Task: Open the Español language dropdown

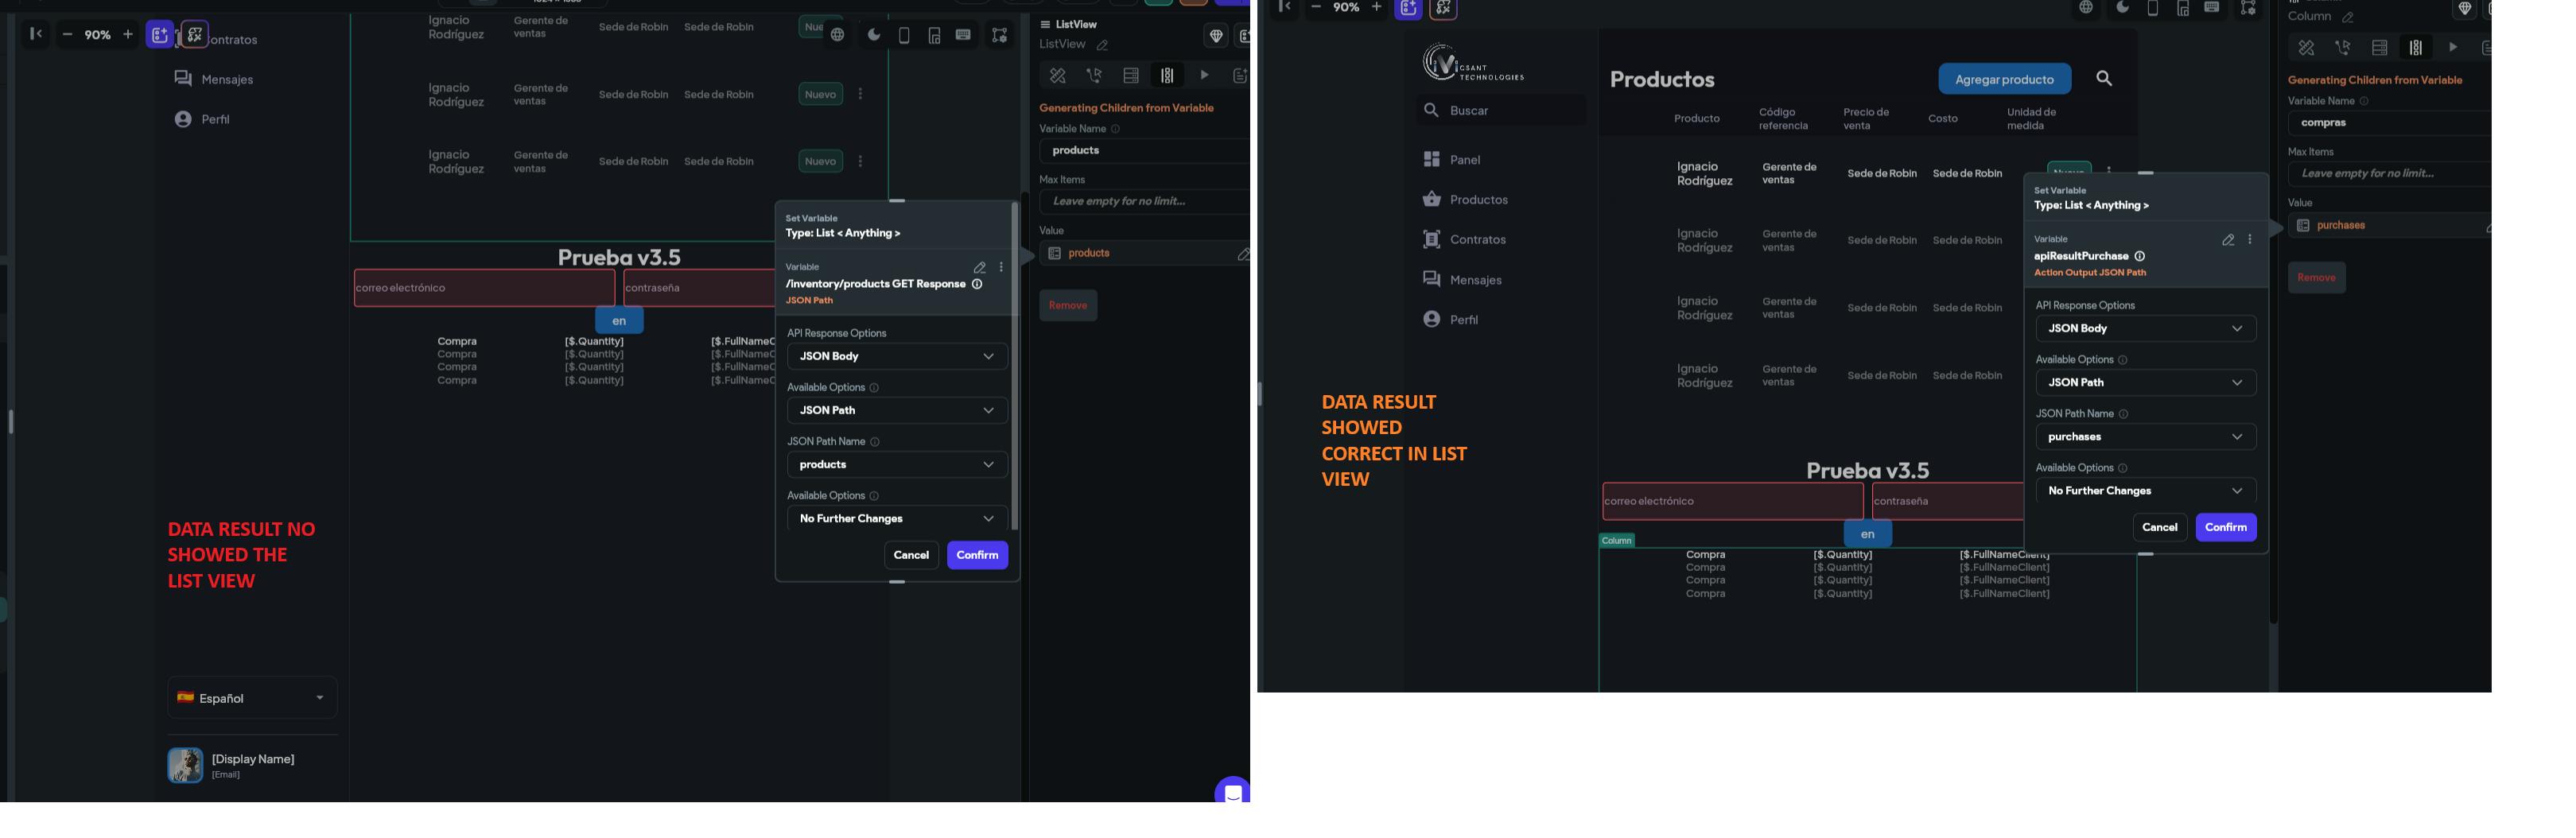Action: (252, 698)
